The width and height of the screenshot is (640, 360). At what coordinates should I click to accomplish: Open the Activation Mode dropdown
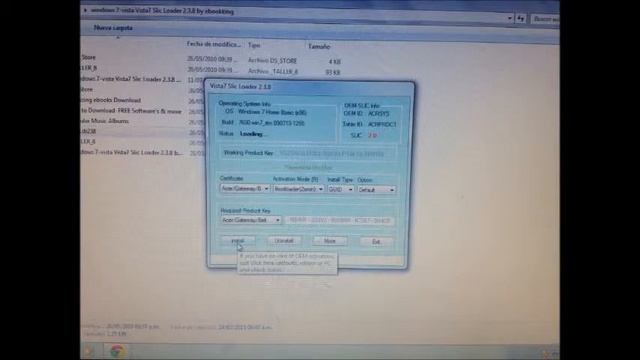click(x=299, y=189)
